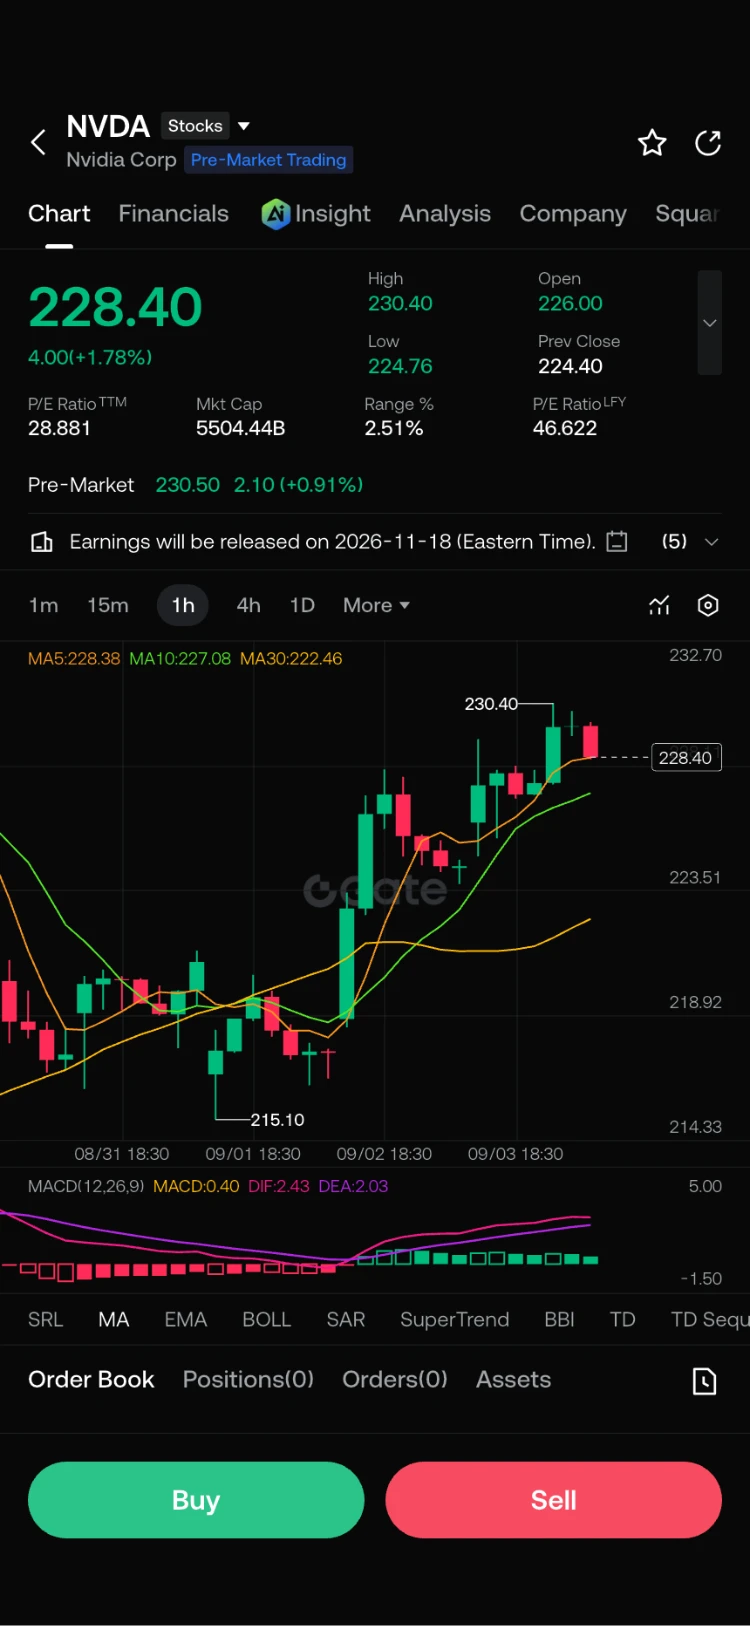This screenshot has height=1626, width=750.
Task: Enable the TD indicator
Action: pos(623,1320)
